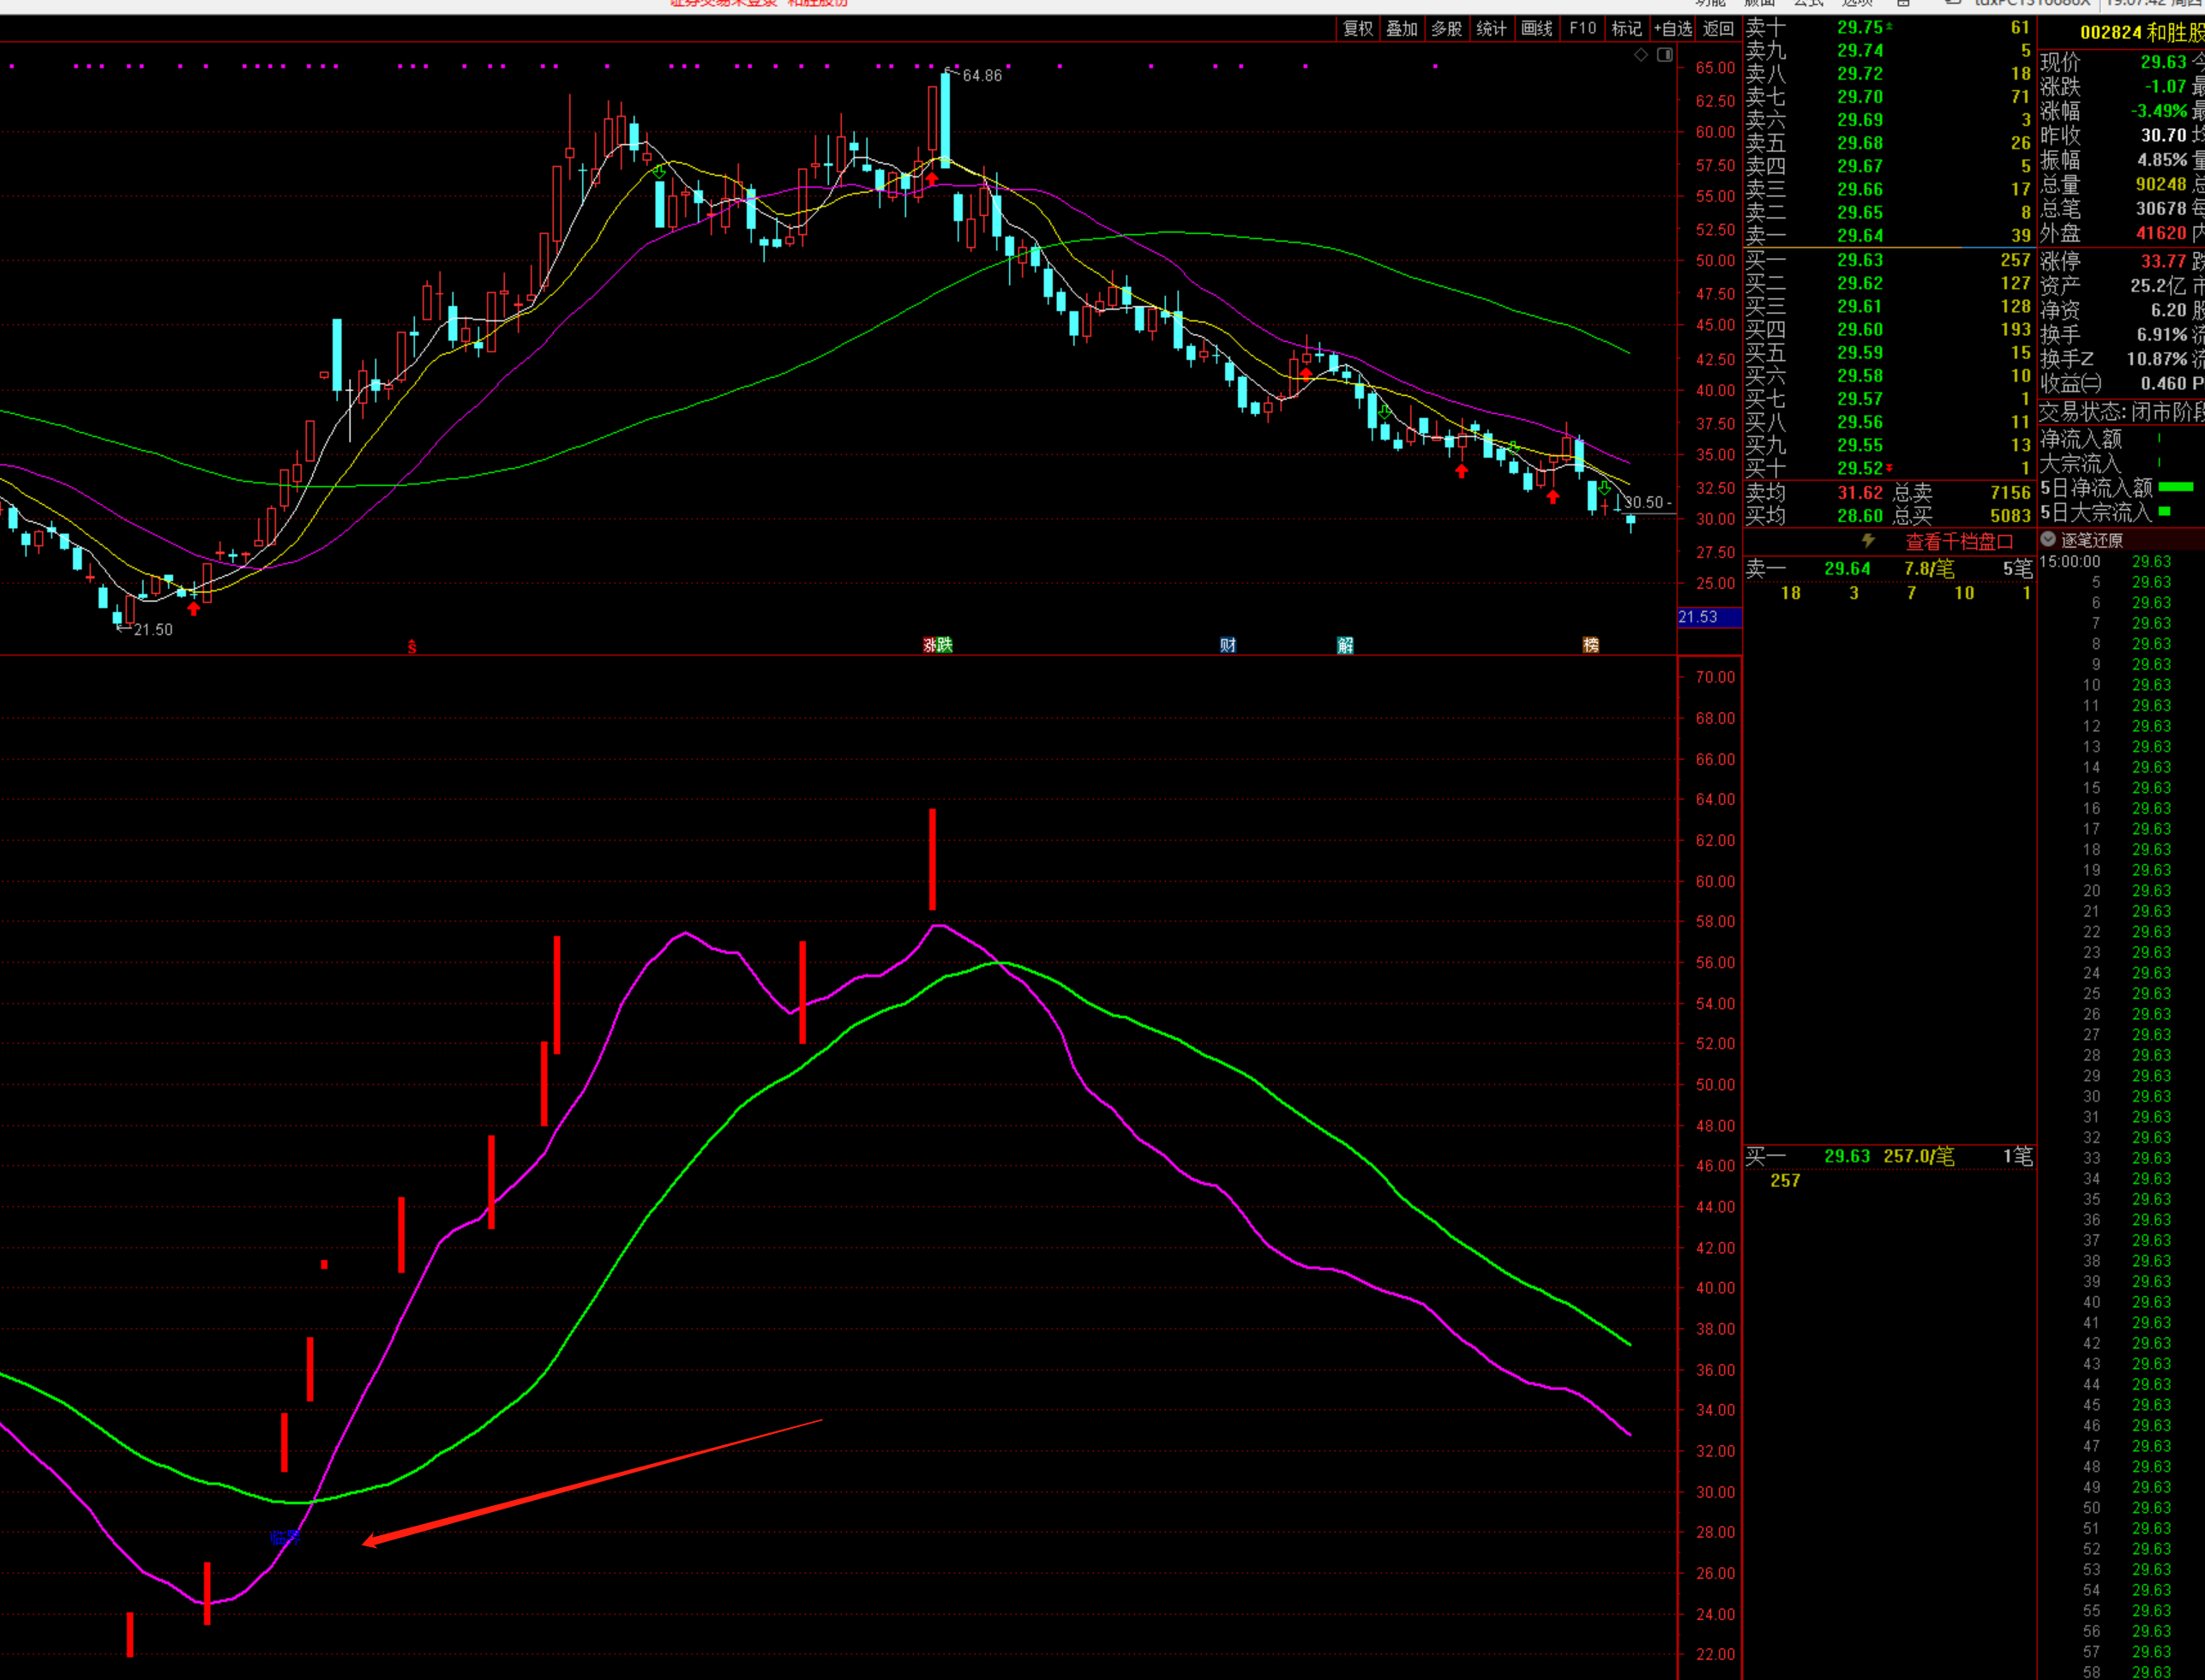The image size is (2205, 1680).
Task: Click 现价 value 29.63
Action: click(x=2163, y=62)
